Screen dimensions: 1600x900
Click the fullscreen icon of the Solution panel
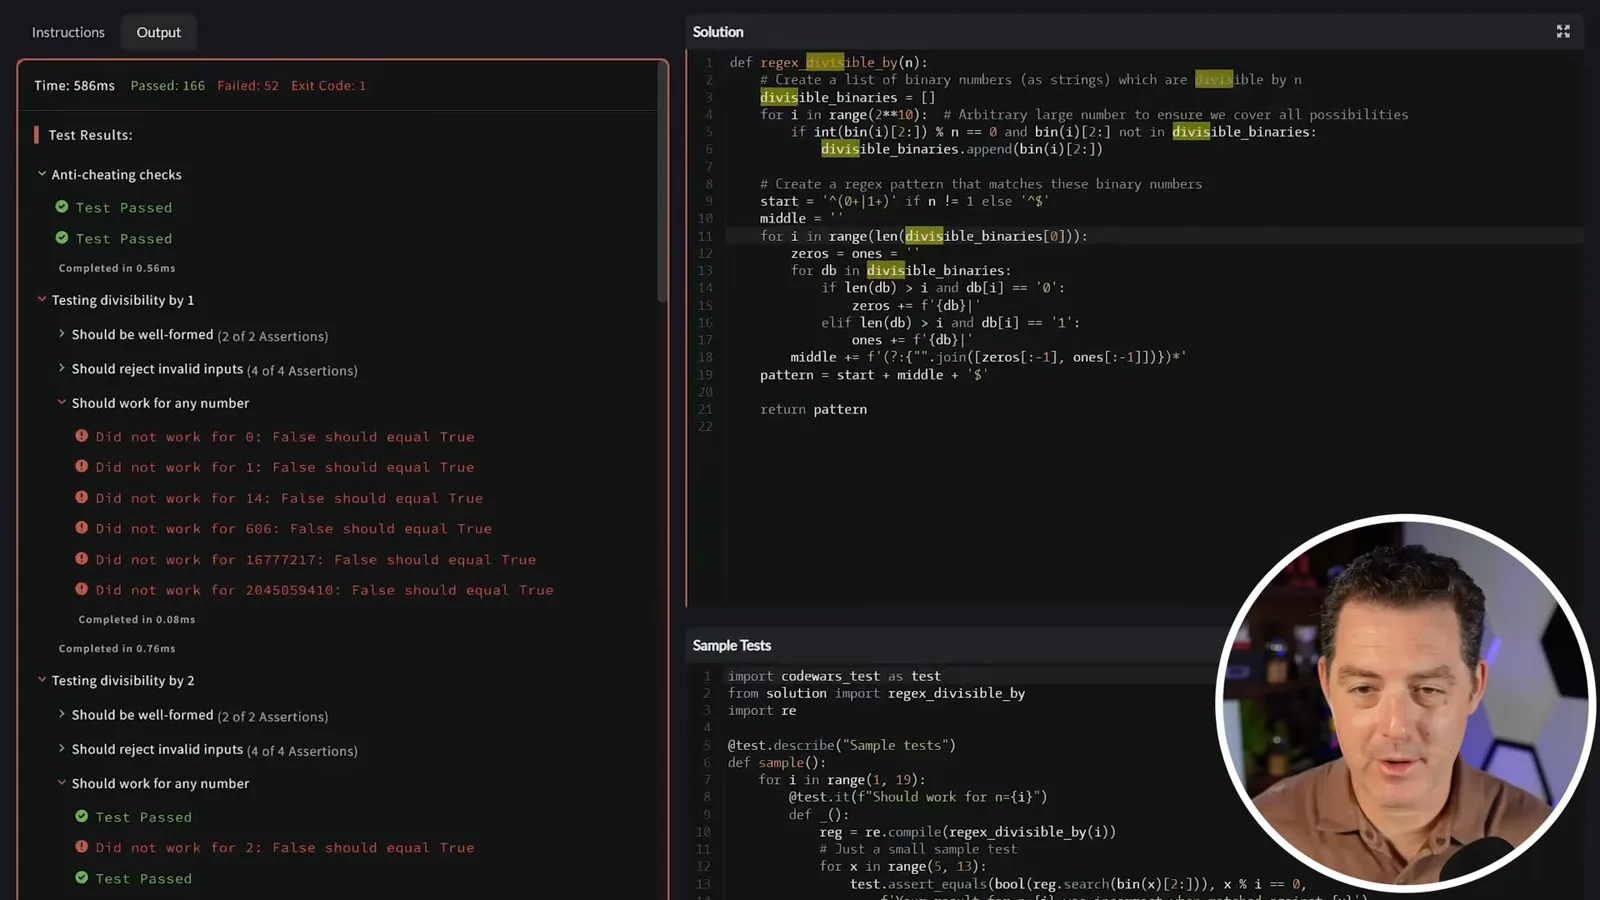[x=1563, y=32]
